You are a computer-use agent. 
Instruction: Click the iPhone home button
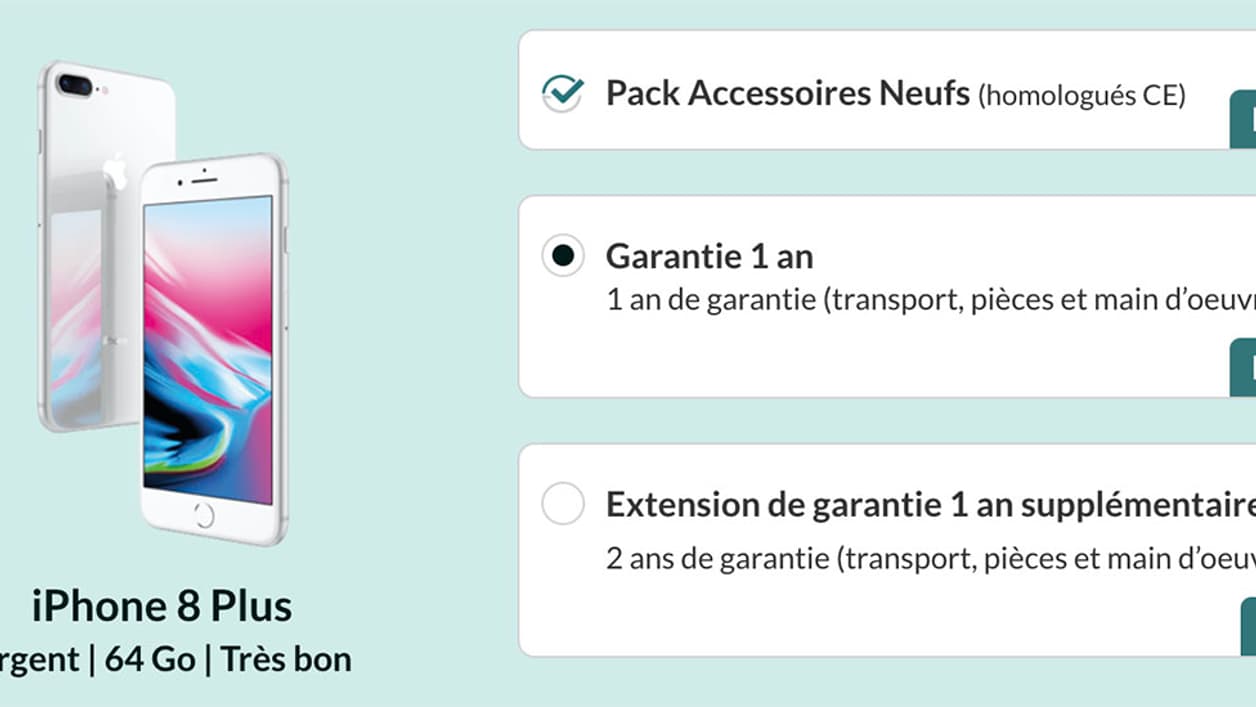204,515
